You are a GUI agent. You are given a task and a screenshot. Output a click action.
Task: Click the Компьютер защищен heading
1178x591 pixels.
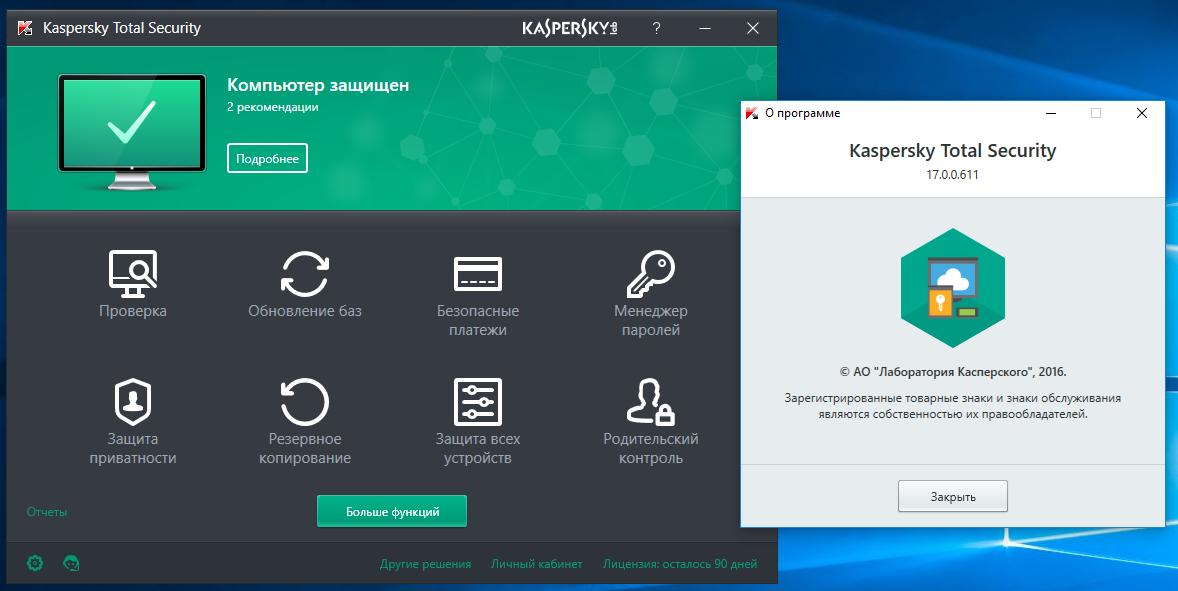pos(318,85)
